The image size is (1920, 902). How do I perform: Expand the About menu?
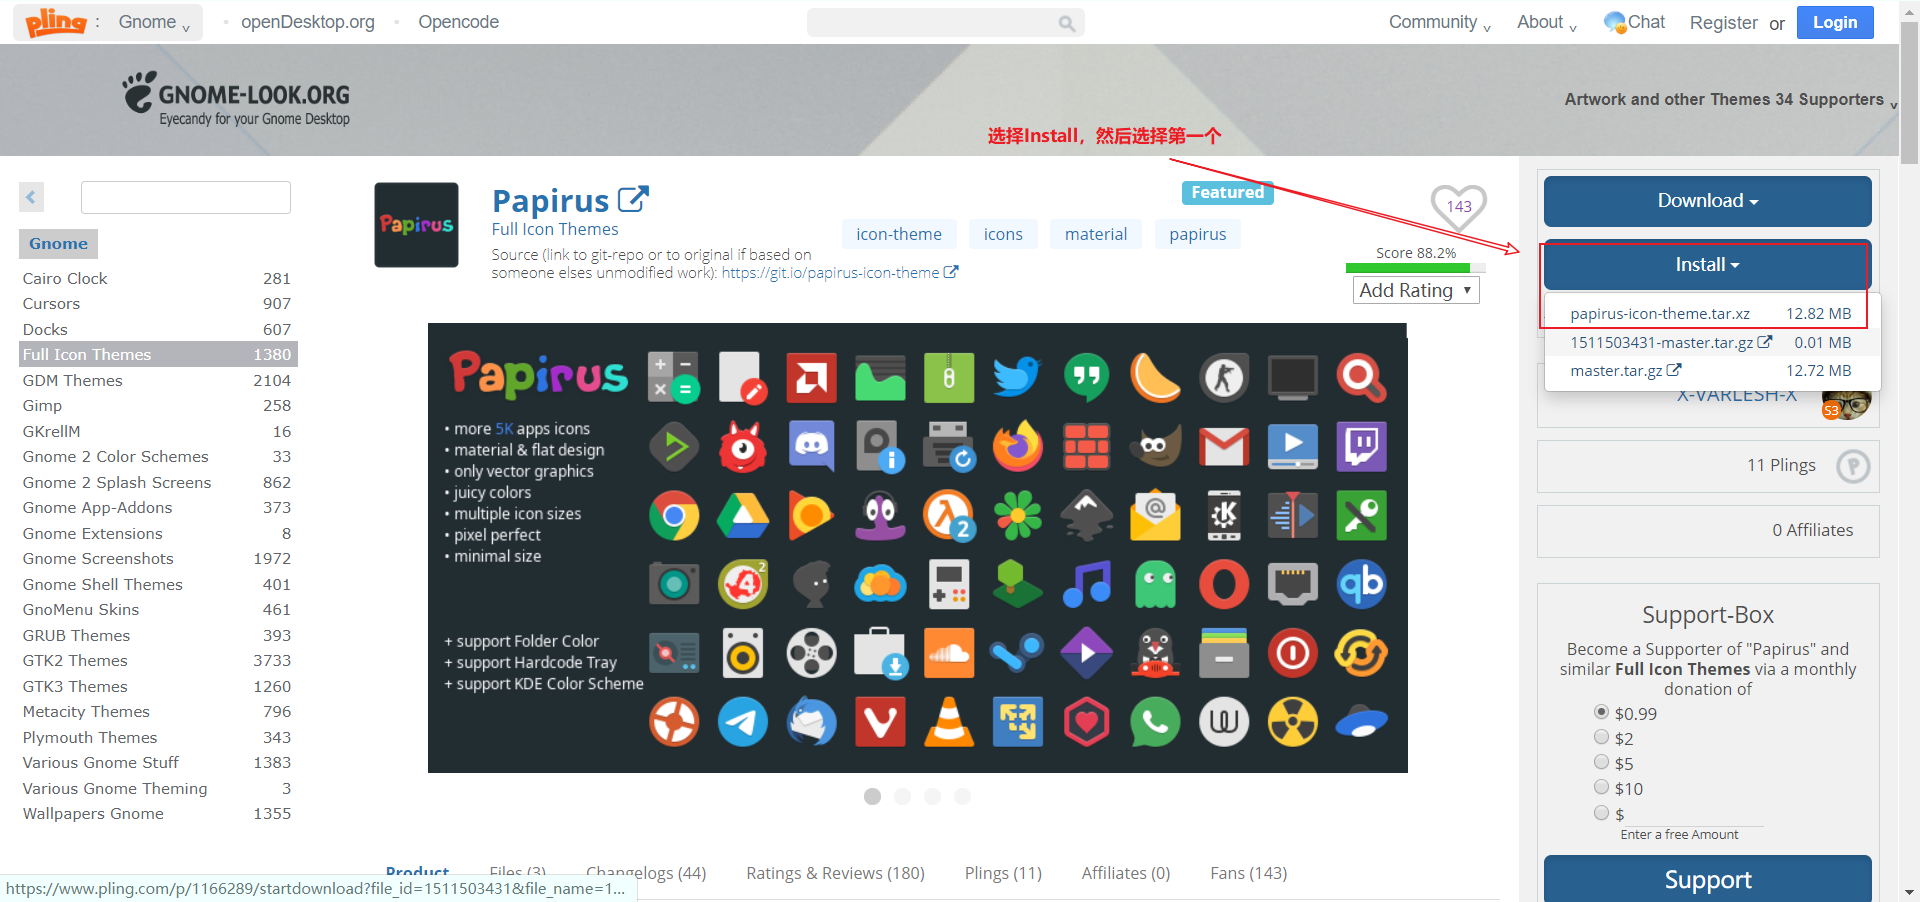click(x=1546, y=22)
